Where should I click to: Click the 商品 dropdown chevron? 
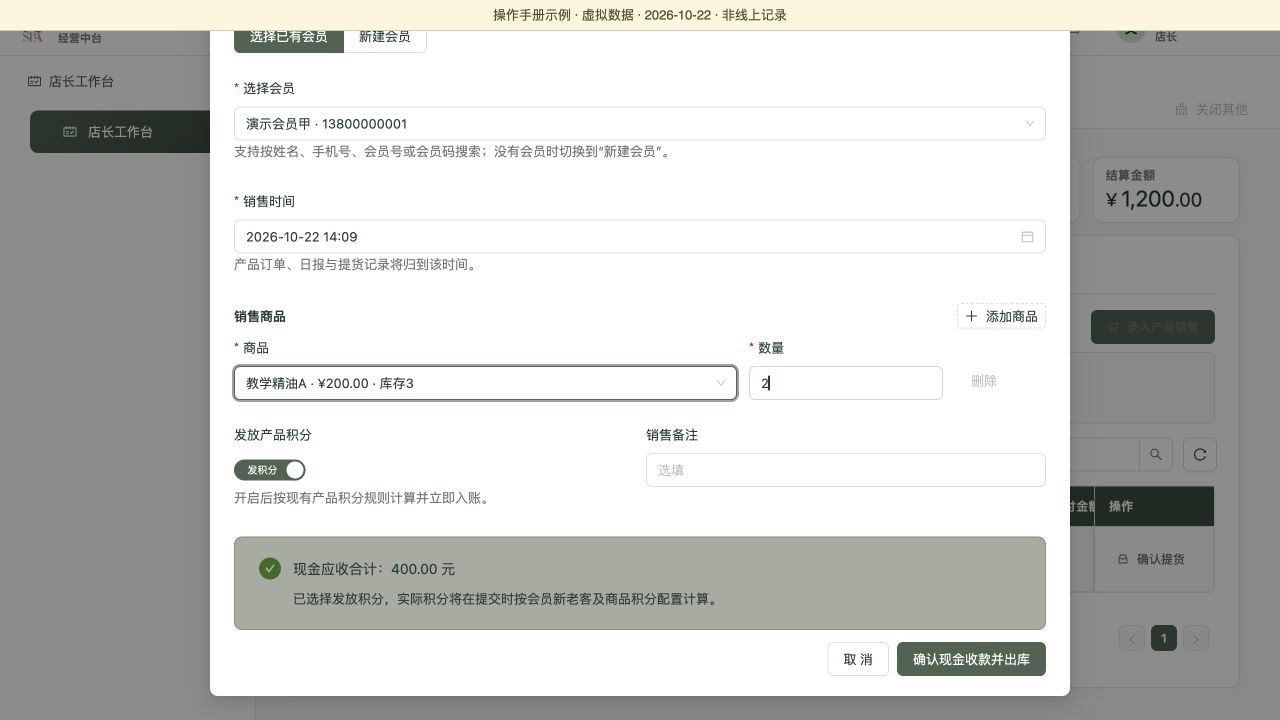coord(720,383)
